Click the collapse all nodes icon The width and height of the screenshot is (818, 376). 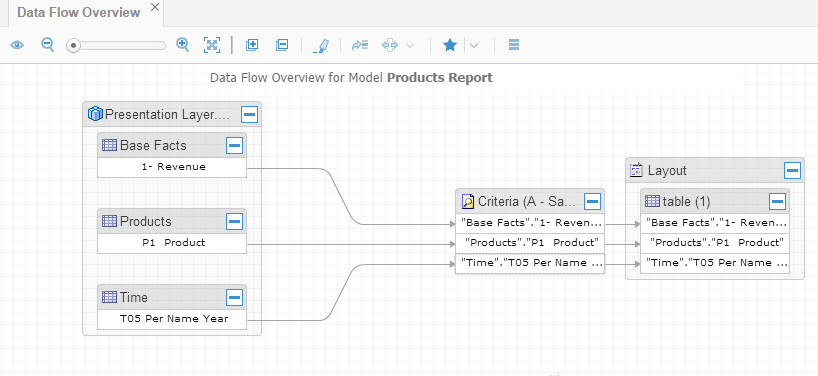coord(282,45)
